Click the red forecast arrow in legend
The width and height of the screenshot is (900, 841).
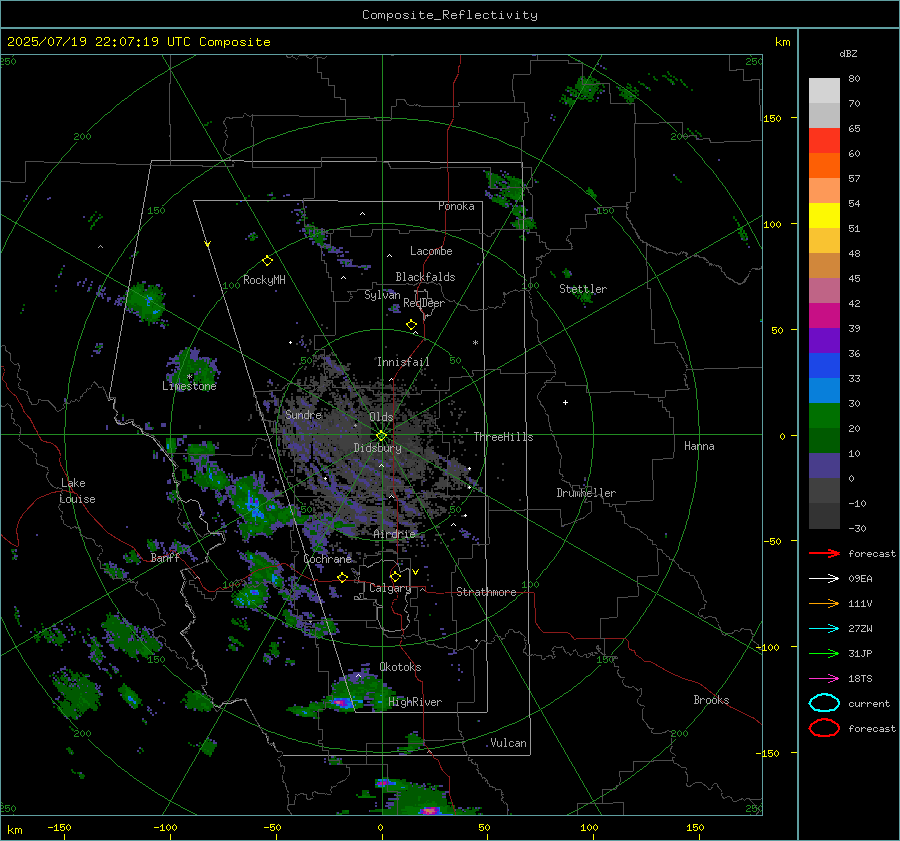click(824, 553)
